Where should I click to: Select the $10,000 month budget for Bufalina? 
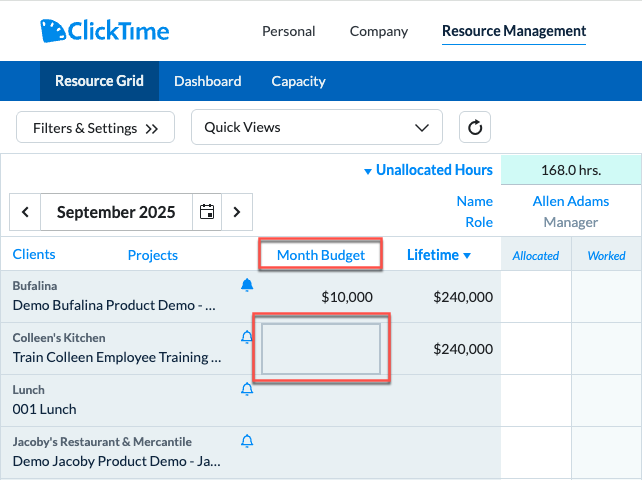(347, 297)
